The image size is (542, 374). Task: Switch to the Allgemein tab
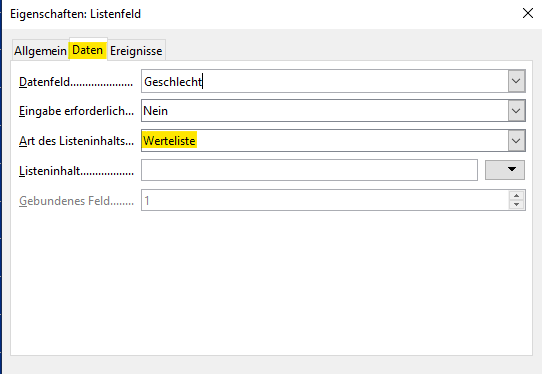tap(40, 51)
